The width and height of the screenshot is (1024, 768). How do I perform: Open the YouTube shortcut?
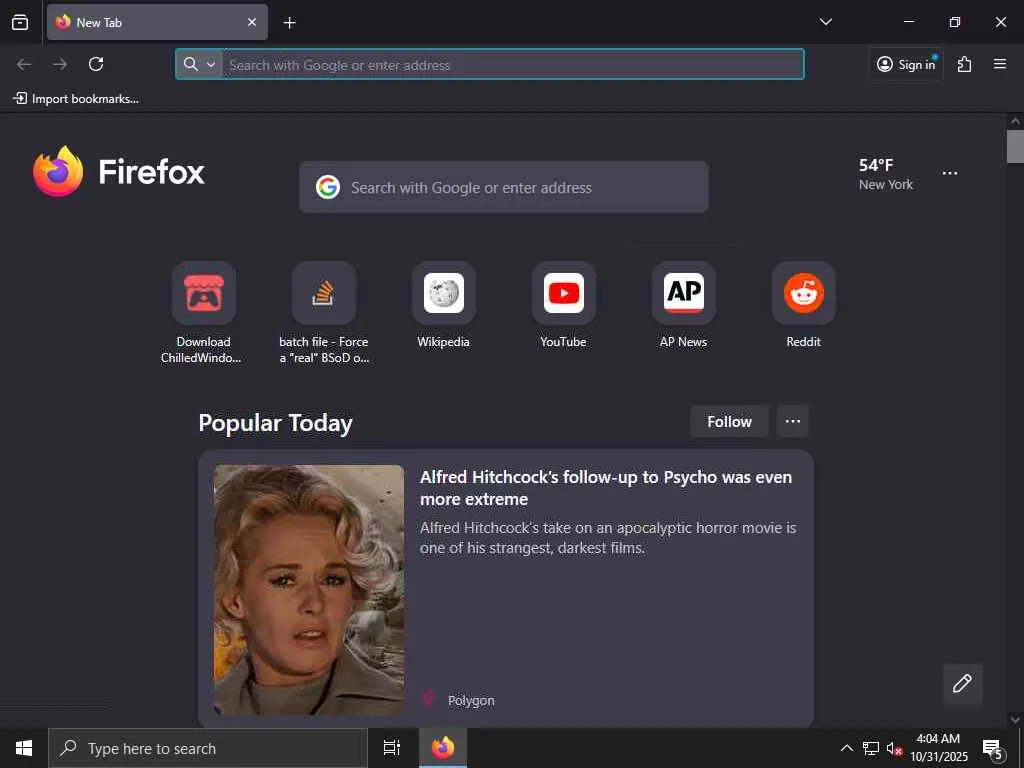[564, 305]
